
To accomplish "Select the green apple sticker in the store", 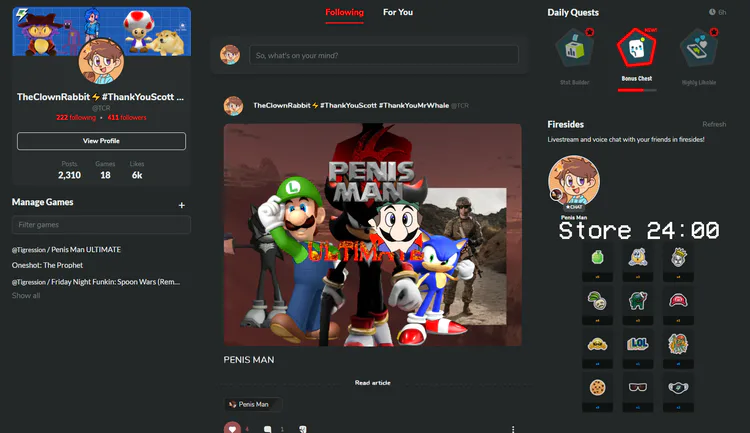I will [x=597, y=257].
